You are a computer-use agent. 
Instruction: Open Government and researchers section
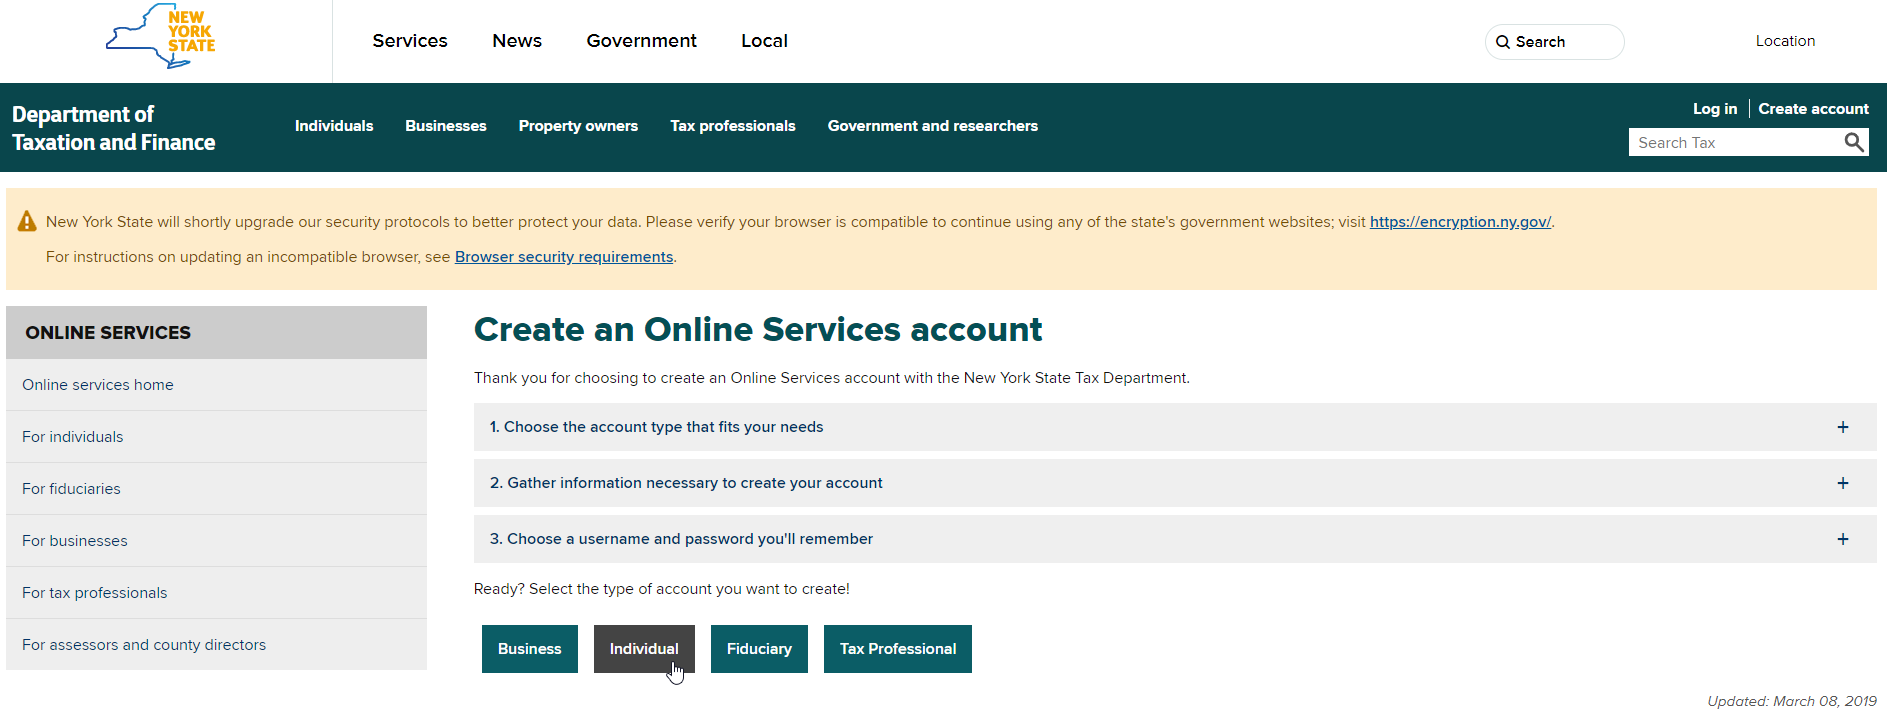tap(933, 126)
